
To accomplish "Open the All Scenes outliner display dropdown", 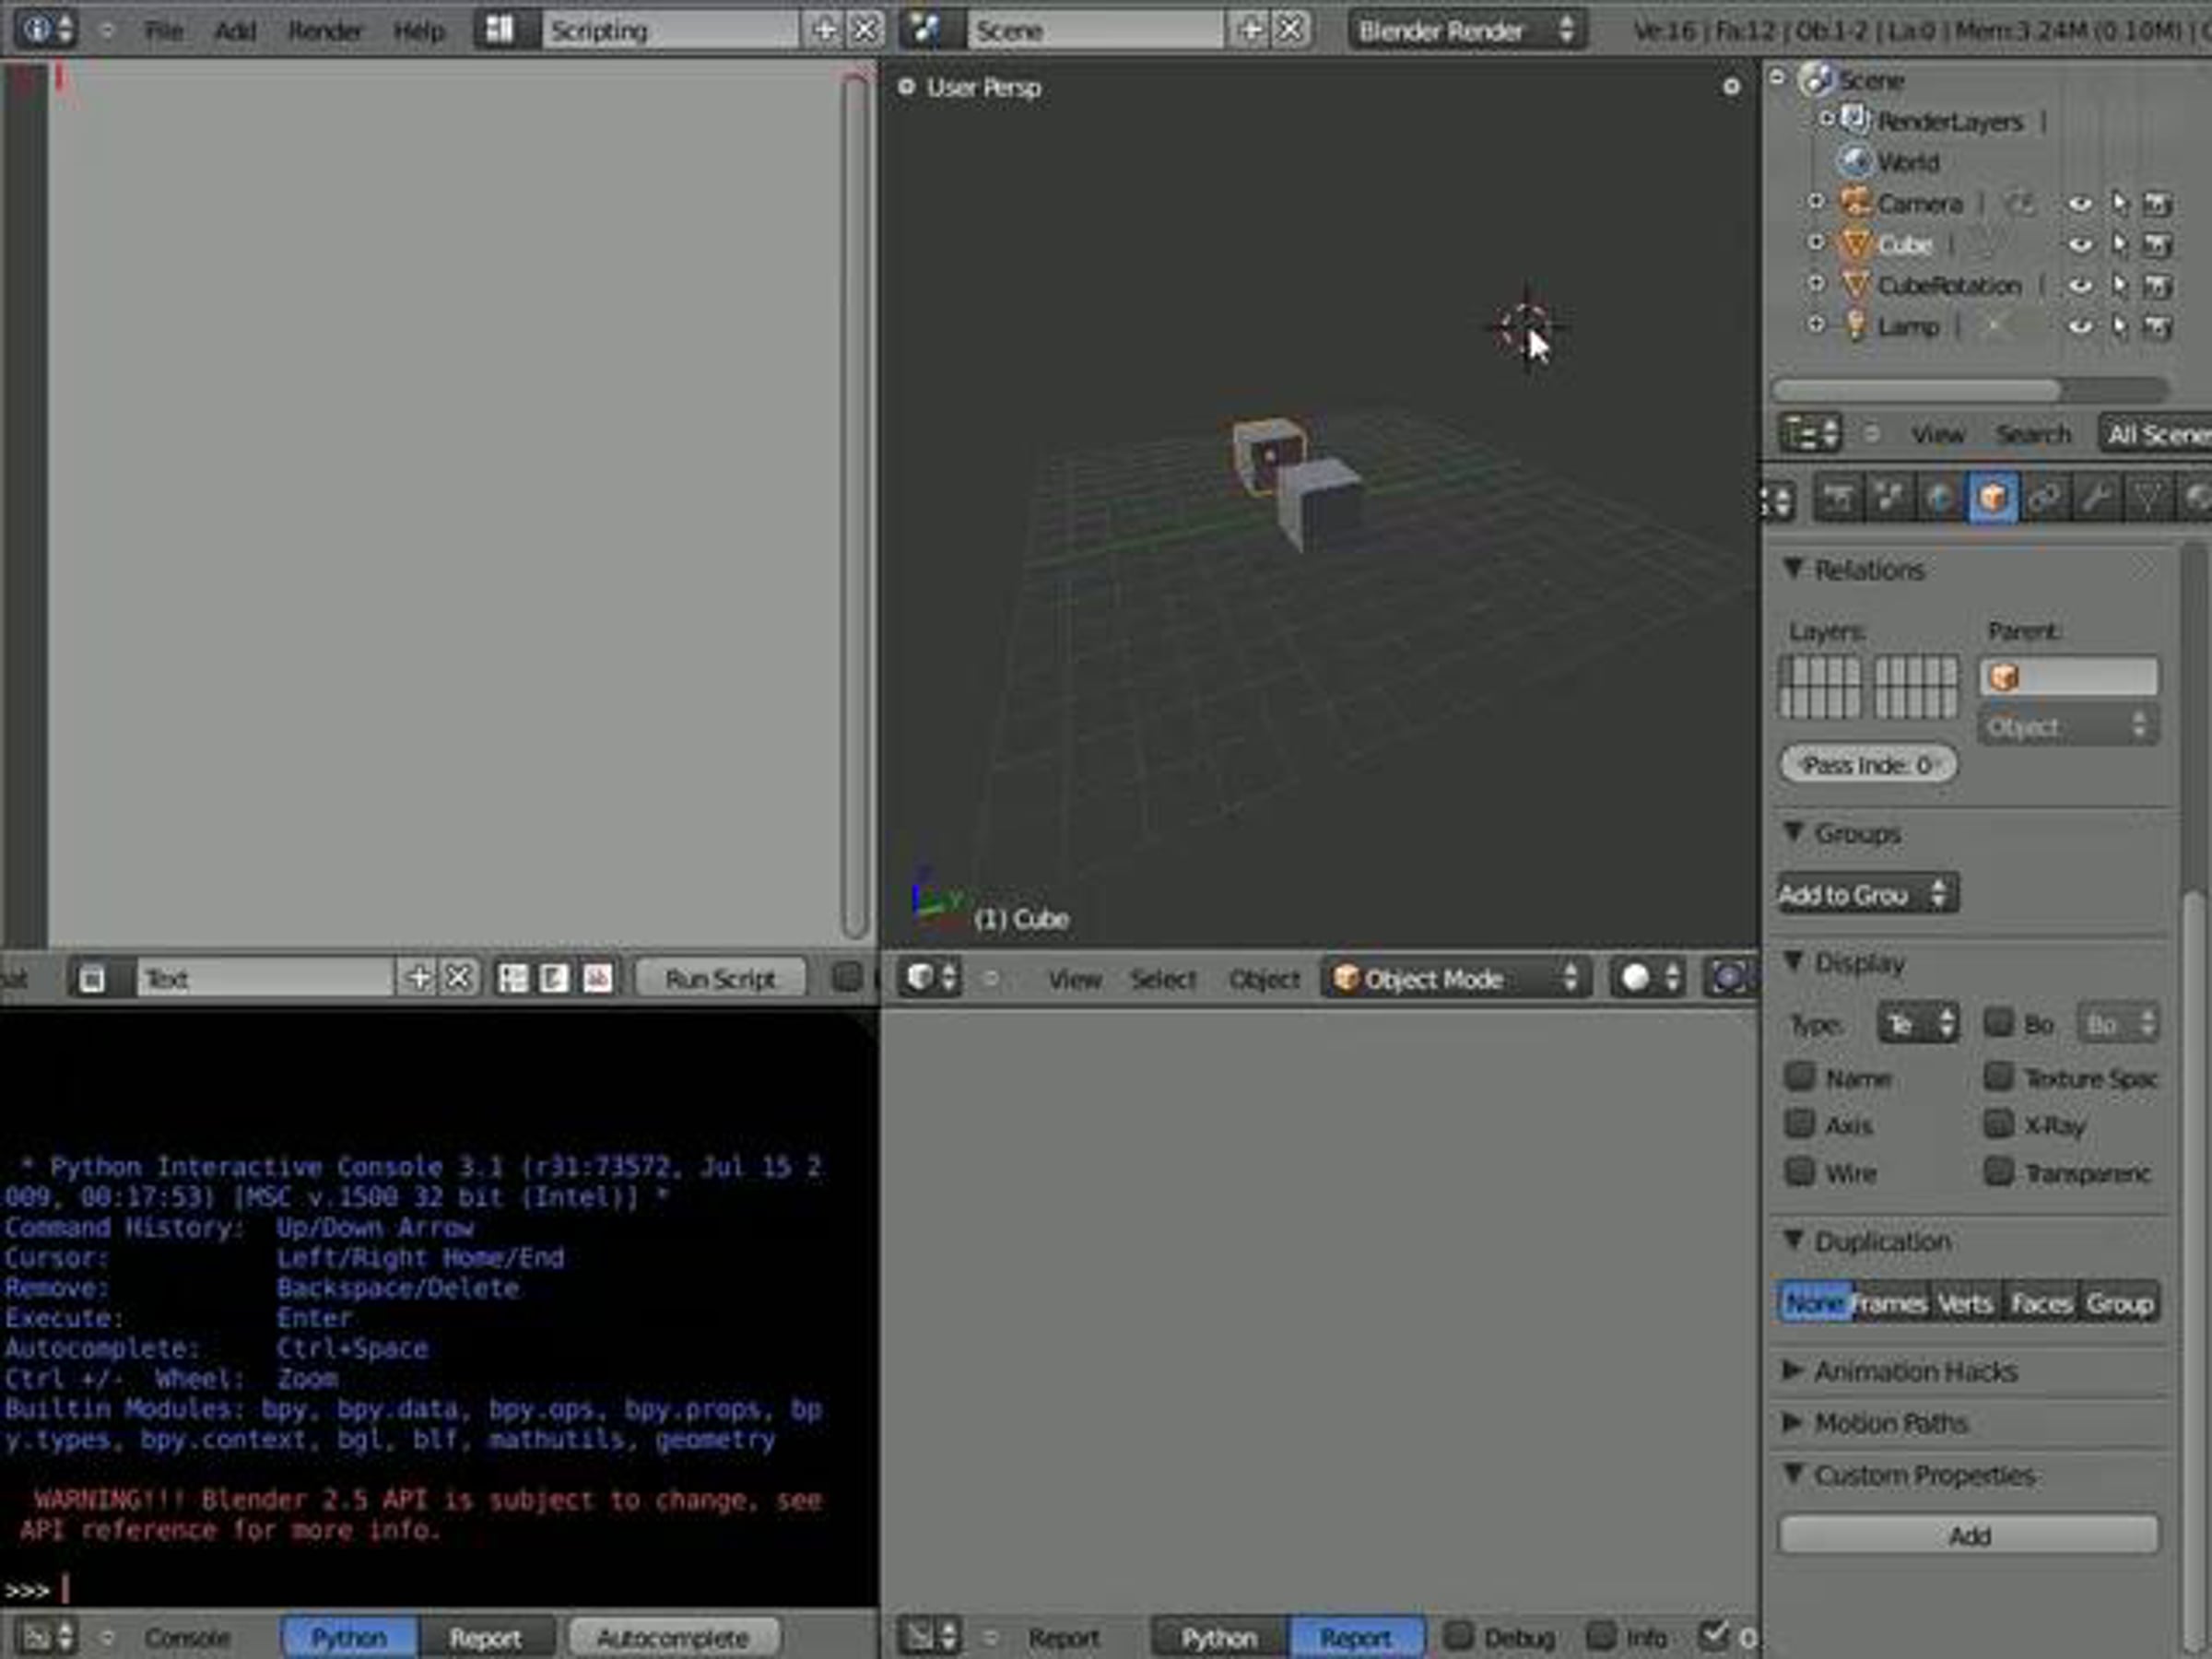I will 2156,434.
